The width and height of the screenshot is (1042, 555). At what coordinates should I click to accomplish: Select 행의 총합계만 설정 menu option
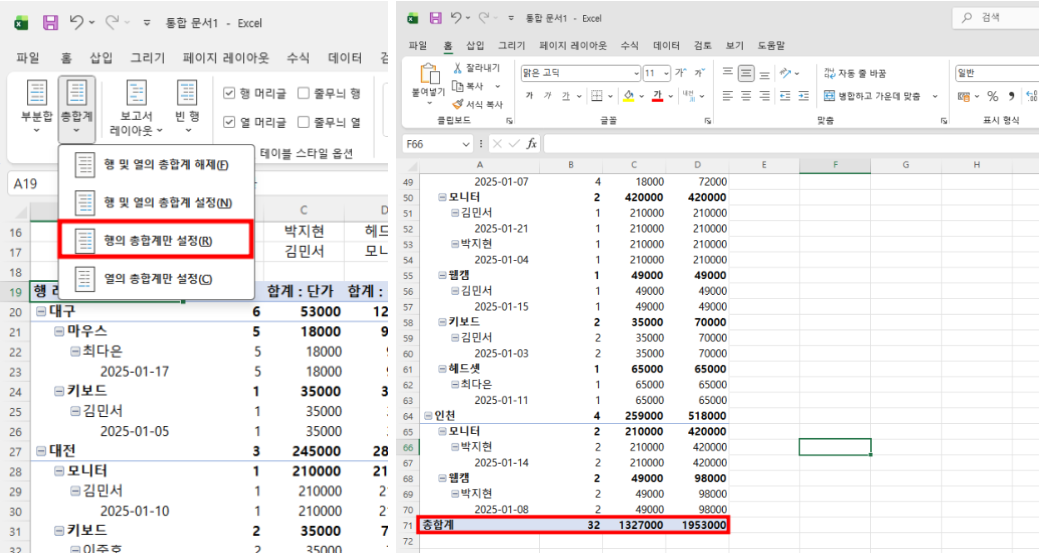click(x=157, y=241)
